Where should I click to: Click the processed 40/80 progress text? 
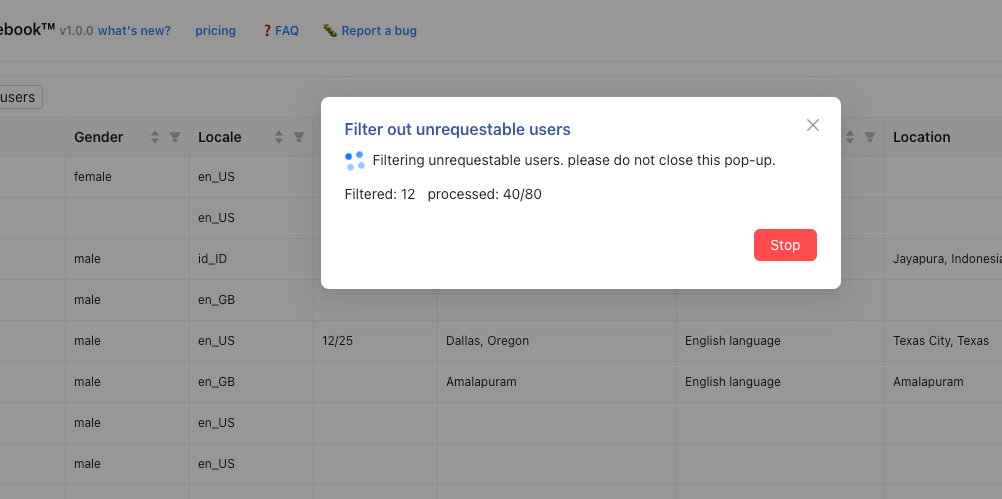(x=484, y=194)
